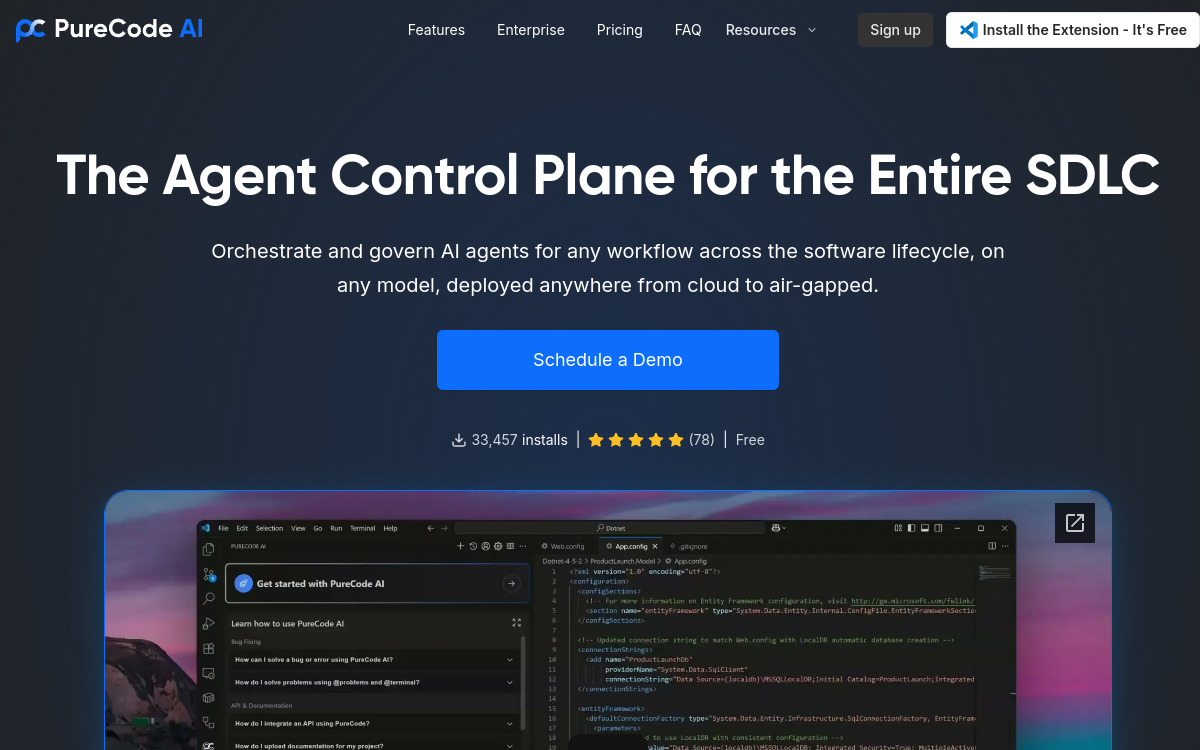1200x750 pixels.
Task: Select Search magnifier in VS Code activity bar
Action: click(x=209, y=599)
